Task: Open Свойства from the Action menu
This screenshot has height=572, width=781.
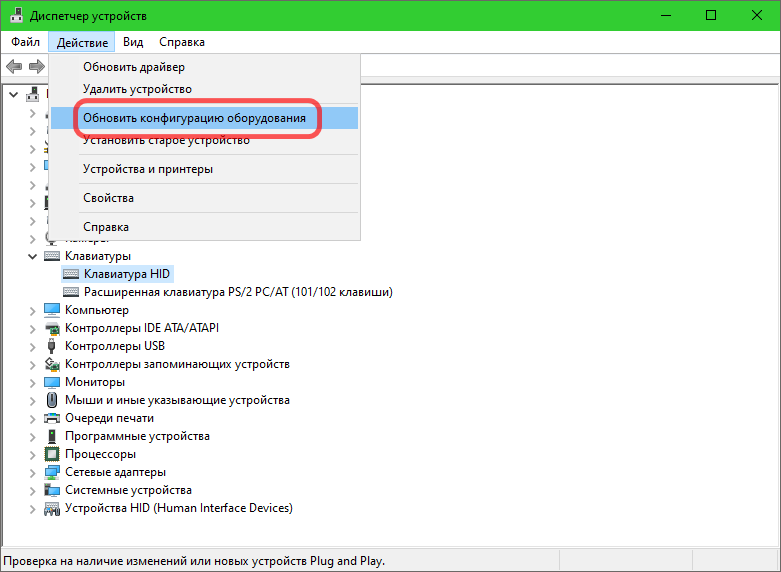Action: coord(108,198)
